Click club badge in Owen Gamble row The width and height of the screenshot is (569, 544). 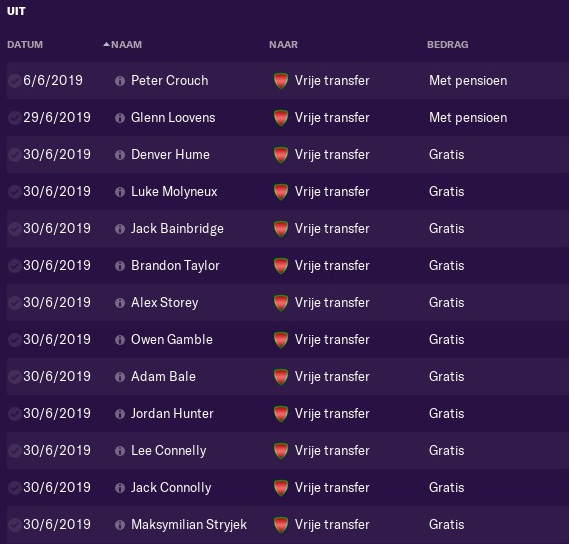(x=281, y=340)
